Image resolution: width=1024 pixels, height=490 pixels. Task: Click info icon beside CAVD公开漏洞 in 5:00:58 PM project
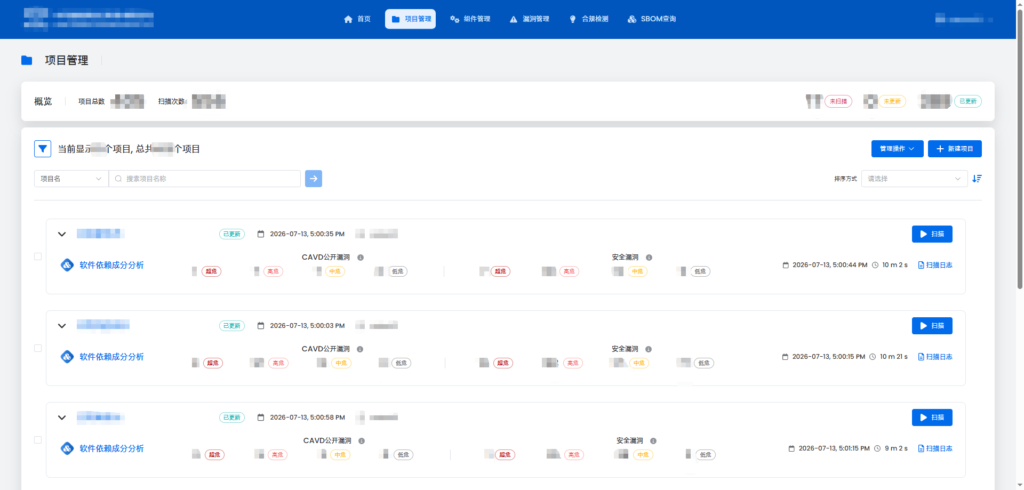coord(361,440)
